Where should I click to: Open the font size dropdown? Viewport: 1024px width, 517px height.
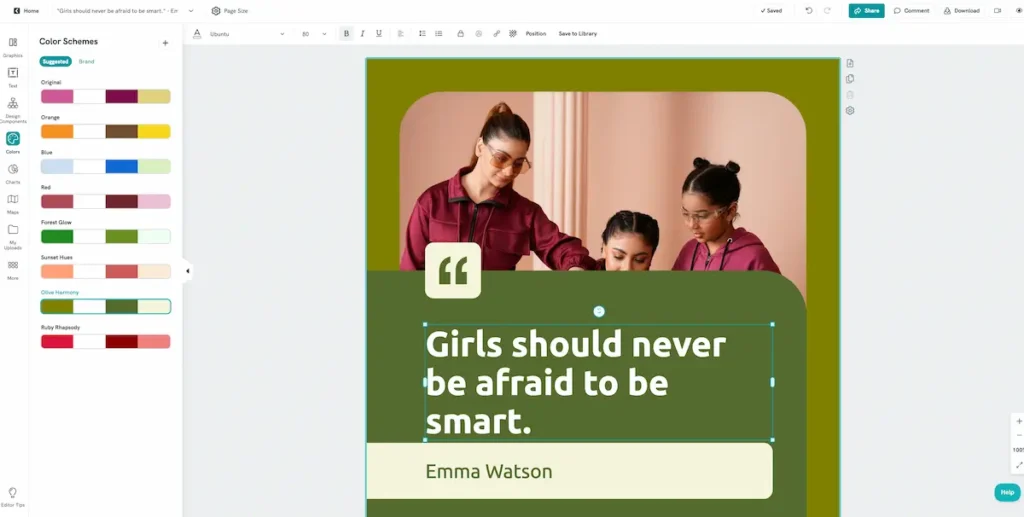pos(313,34)
